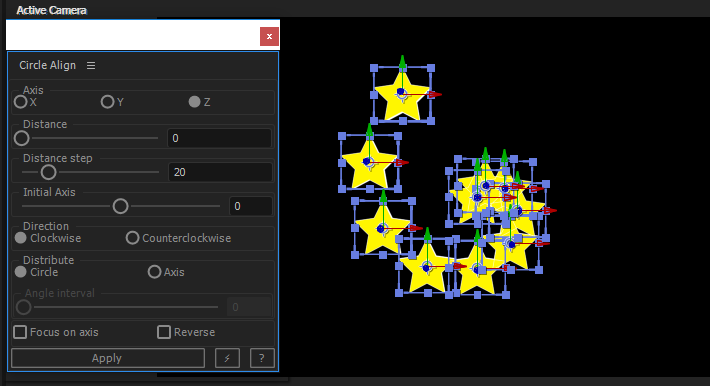Image resolution: width=710 pixels, height=386 pixels.
Task: Click the Distance step slider handle
Action: tap(48, 172)
